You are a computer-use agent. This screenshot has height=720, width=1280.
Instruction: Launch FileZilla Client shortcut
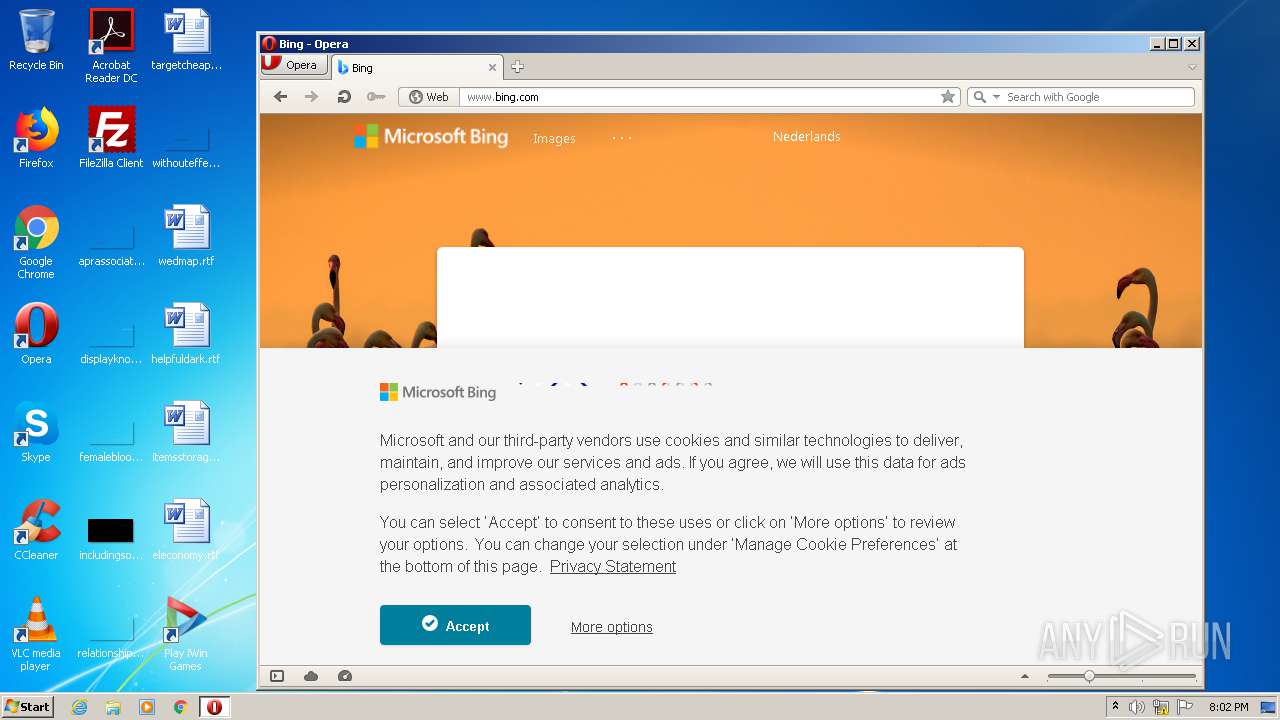coord(111,138)
